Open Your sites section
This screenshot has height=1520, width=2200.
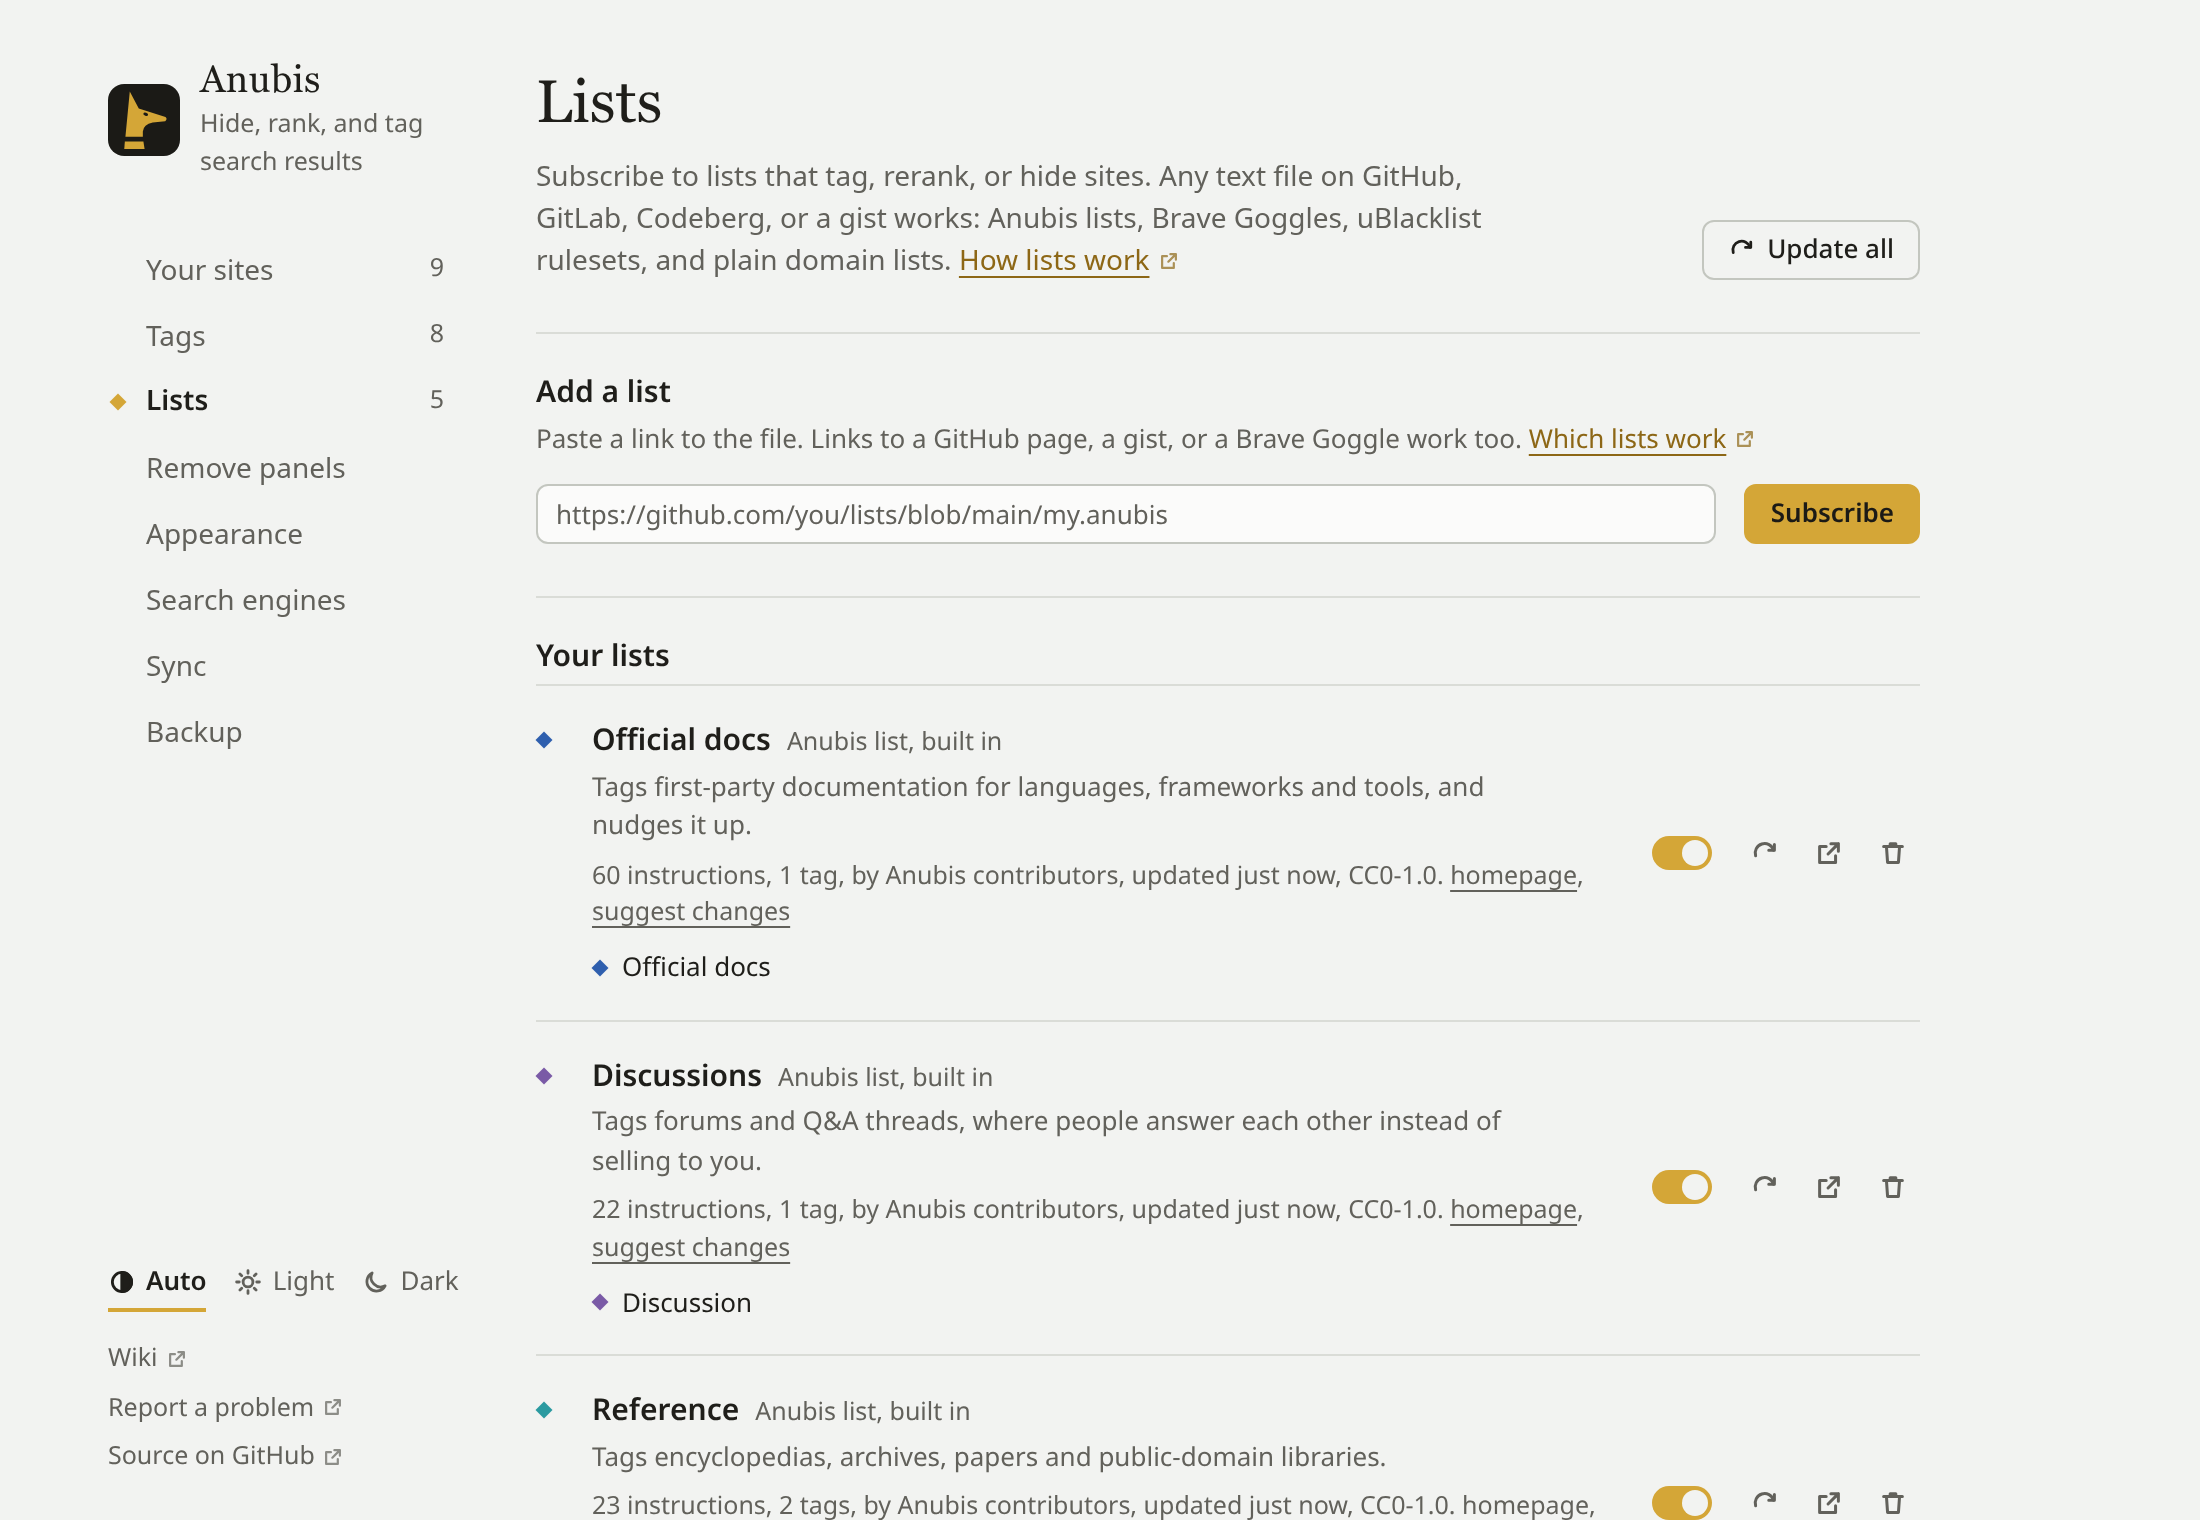[277, 269]
